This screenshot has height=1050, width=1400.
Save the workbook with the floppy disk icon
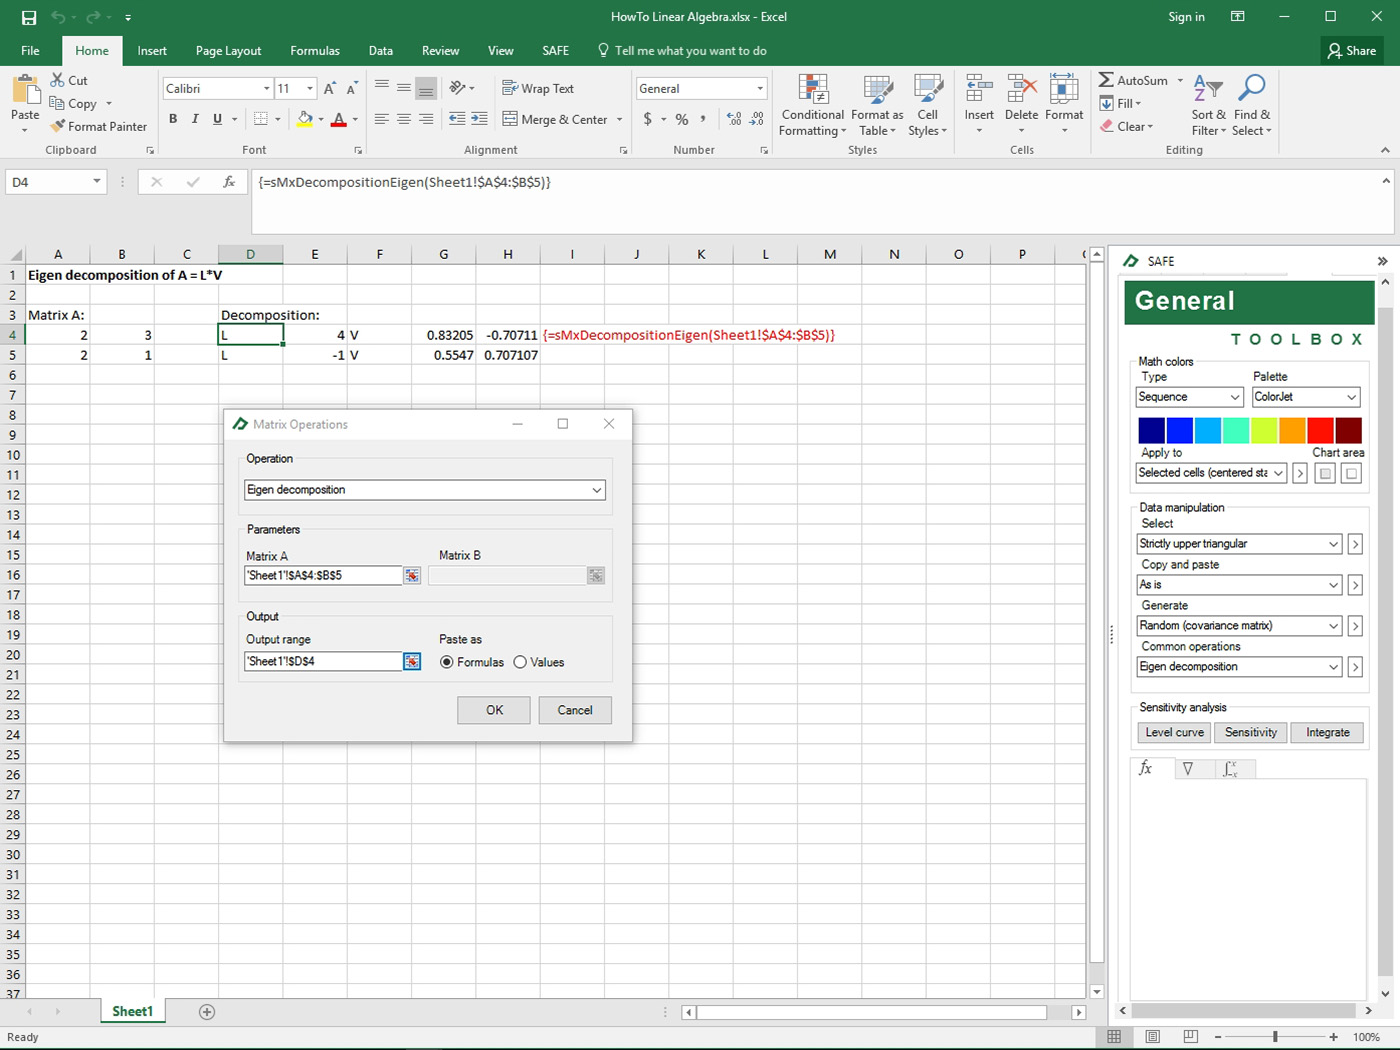click(x=29, y=17)
